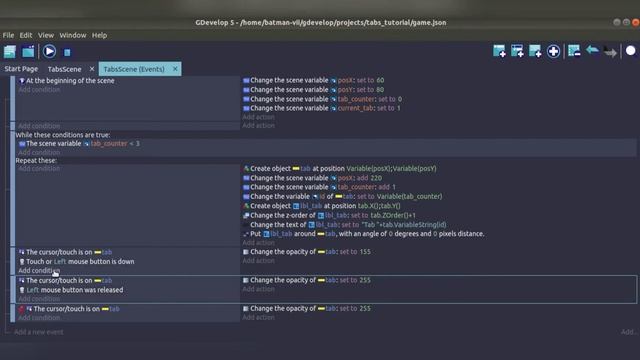
Task: Select 'Change the text of lbl_tab' action
Action: 344,224
